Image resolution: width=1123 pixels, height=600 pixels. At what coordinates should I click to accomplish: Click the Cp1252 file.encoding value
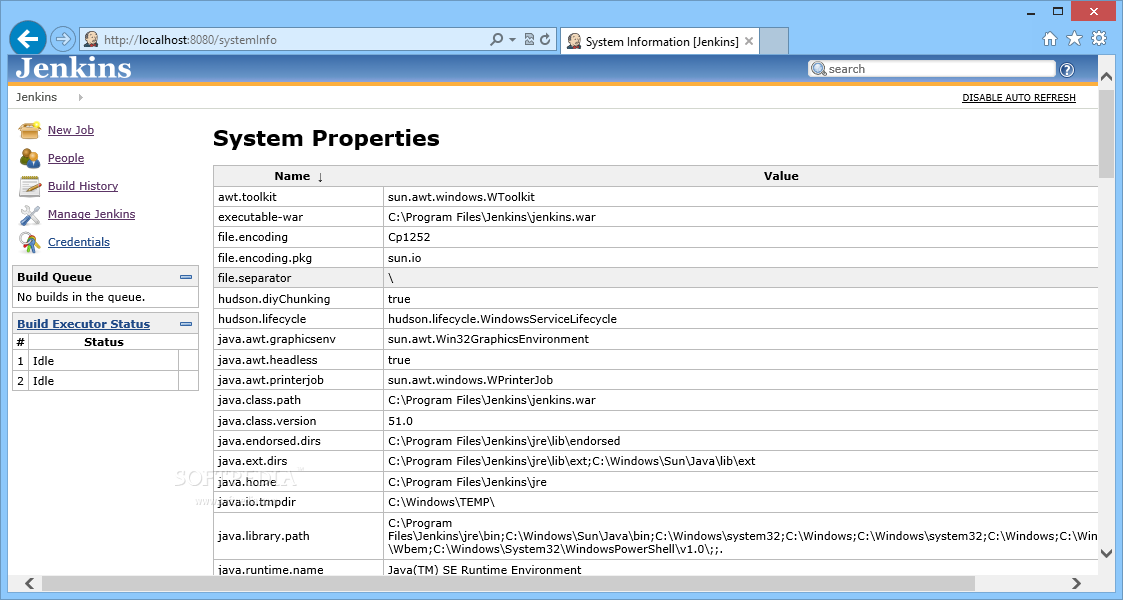click(409, 237)
